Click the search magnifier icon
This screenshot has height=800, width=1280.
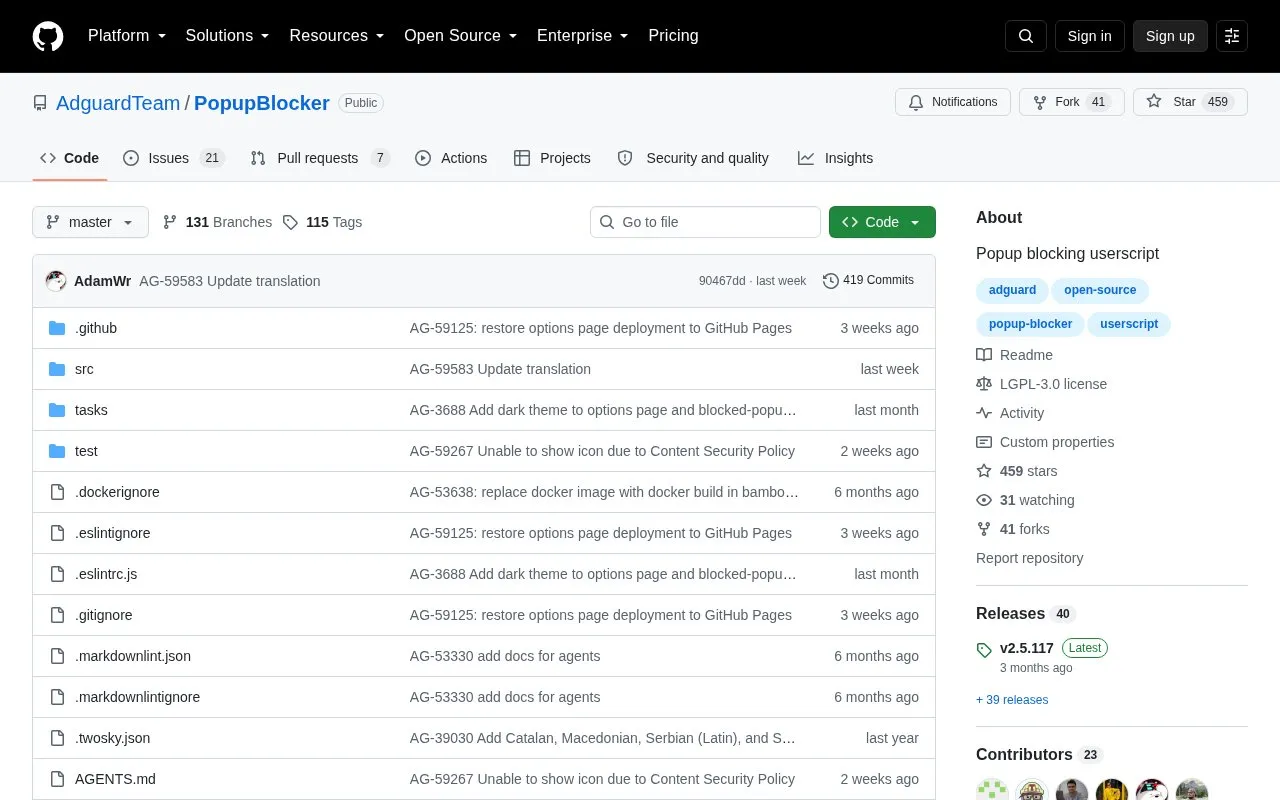[1026, 36]
